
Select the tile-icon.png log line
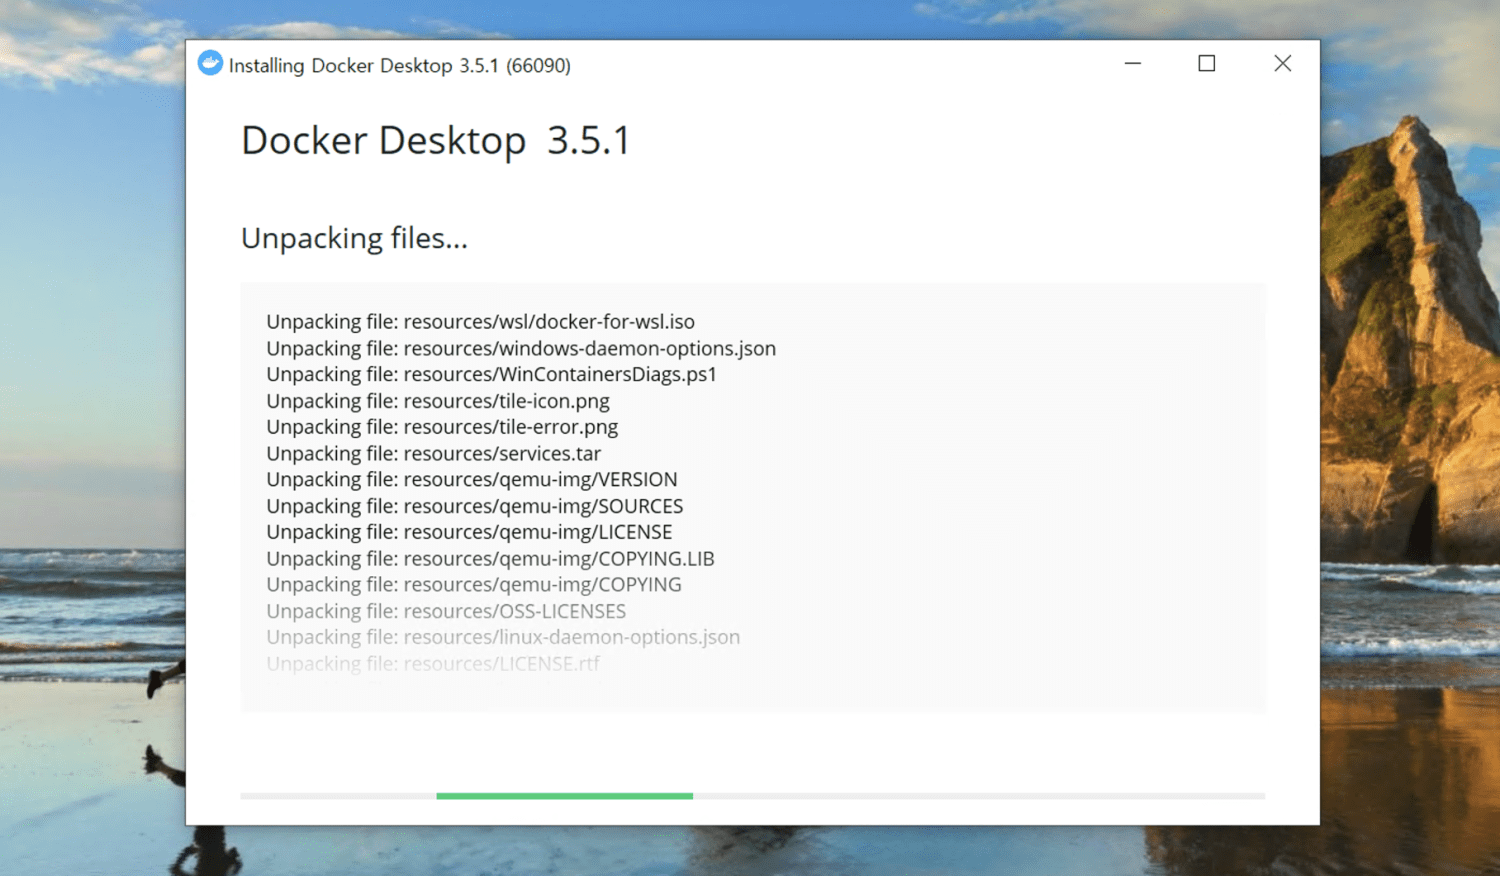pyautogui.click(x=438, y=401)
